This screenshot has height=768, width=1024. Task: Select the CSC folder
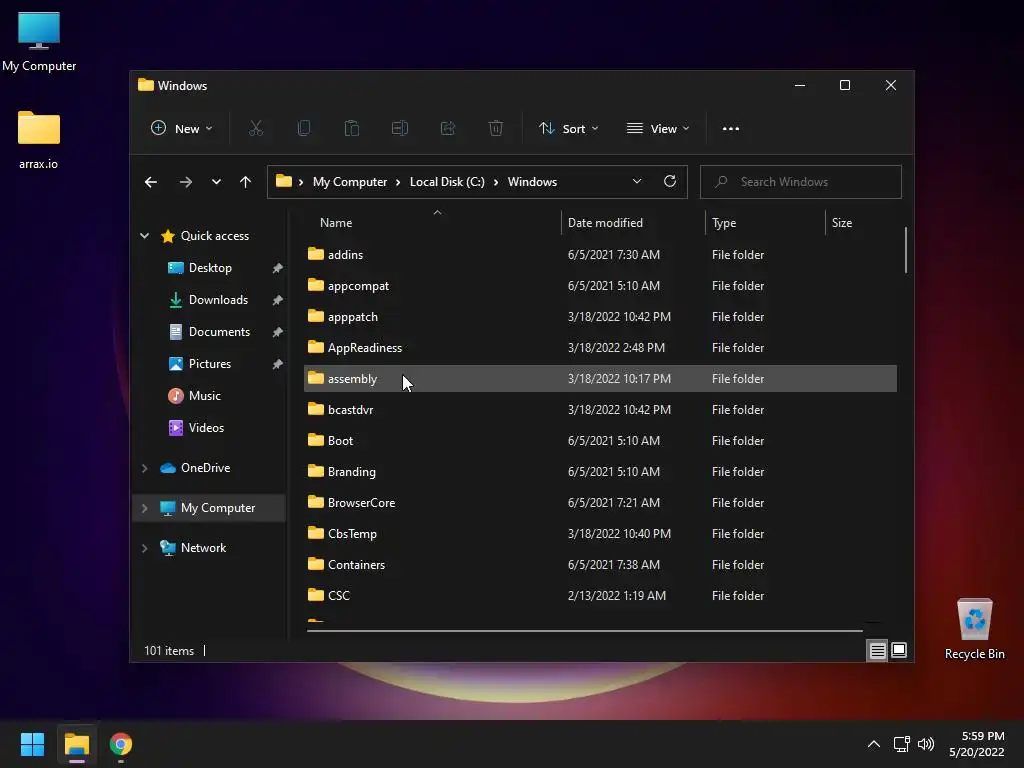(x=600, y=596)
